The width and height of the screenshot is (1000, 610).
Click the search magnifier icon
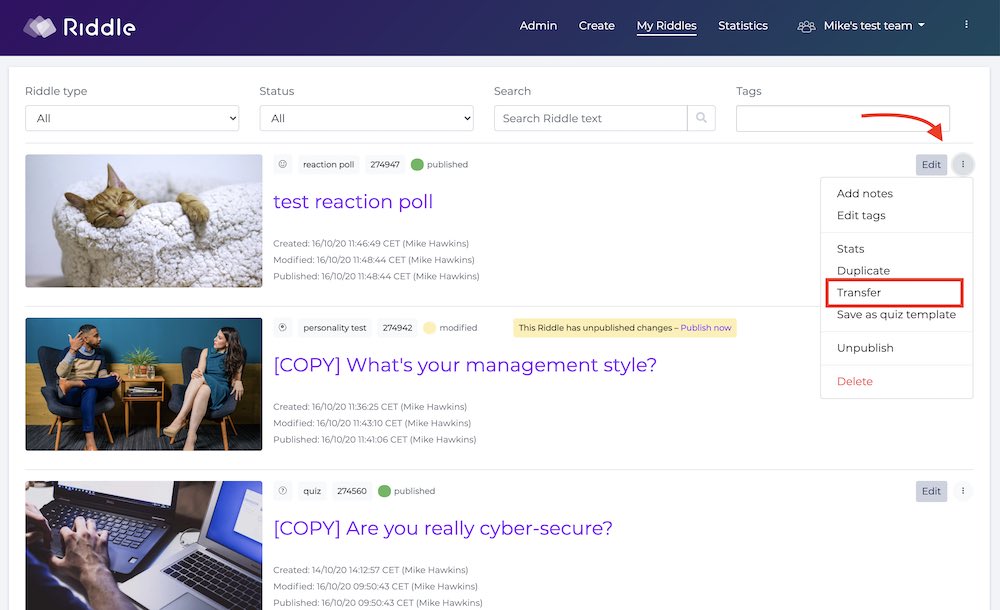point(702,118)
